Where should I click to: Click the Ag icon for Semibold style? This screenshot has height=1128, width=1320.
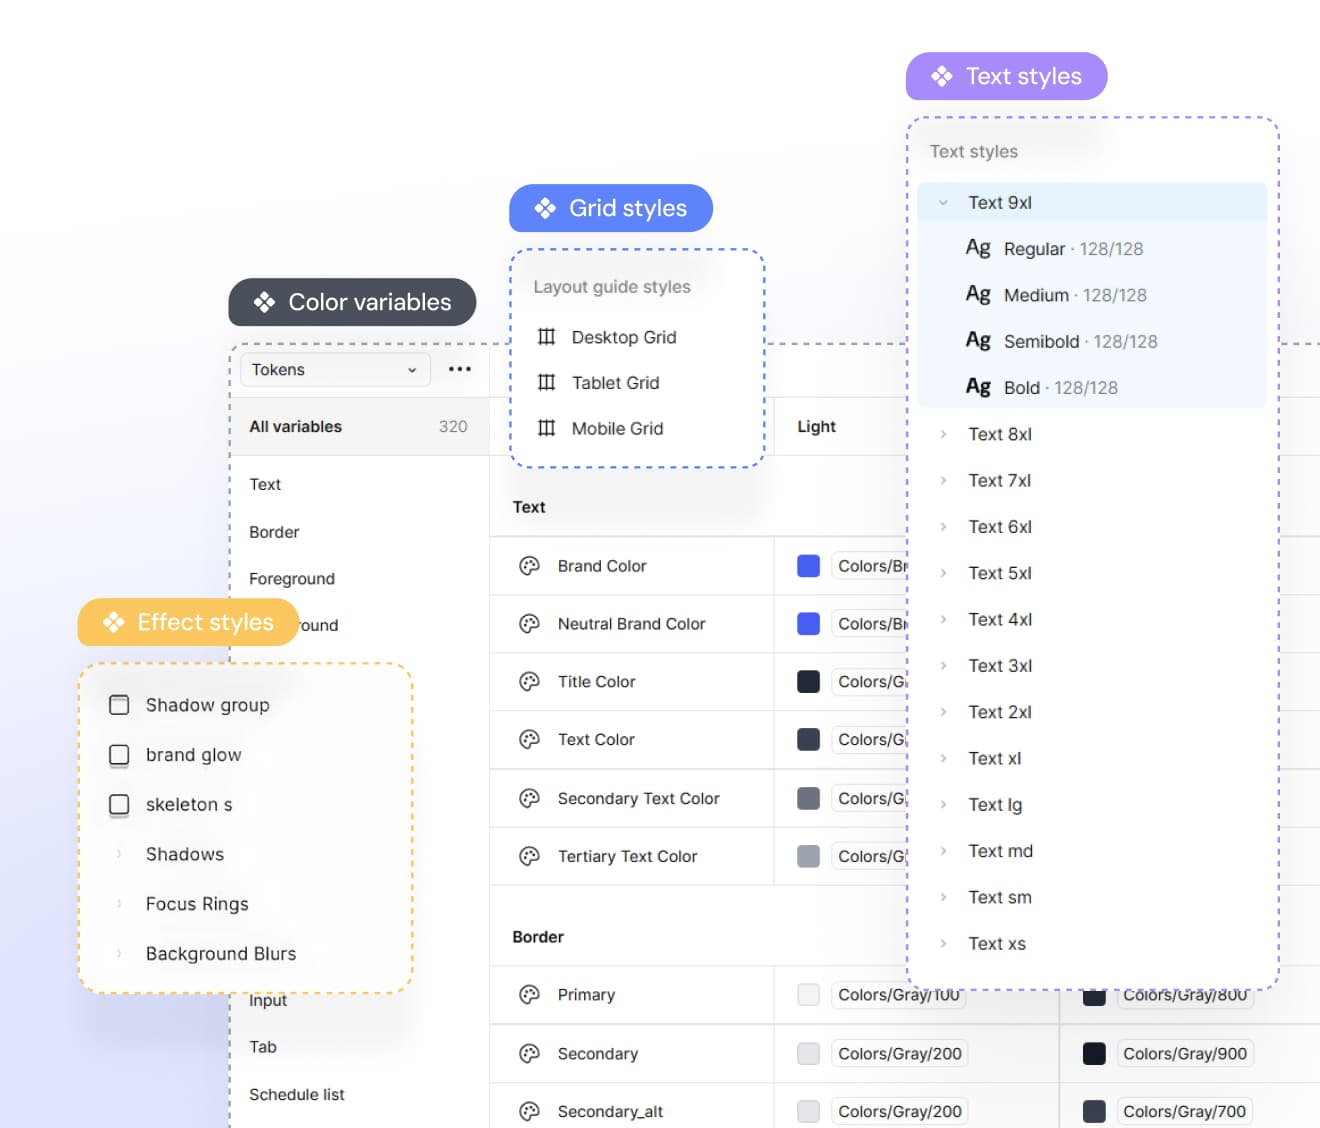coord(978,340)
